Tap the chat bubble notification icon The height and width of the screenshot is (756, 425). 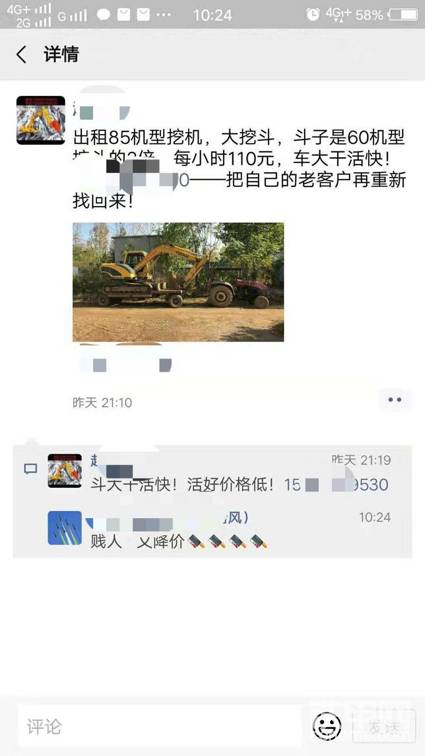pyautogui.click(x=103, y=15)
